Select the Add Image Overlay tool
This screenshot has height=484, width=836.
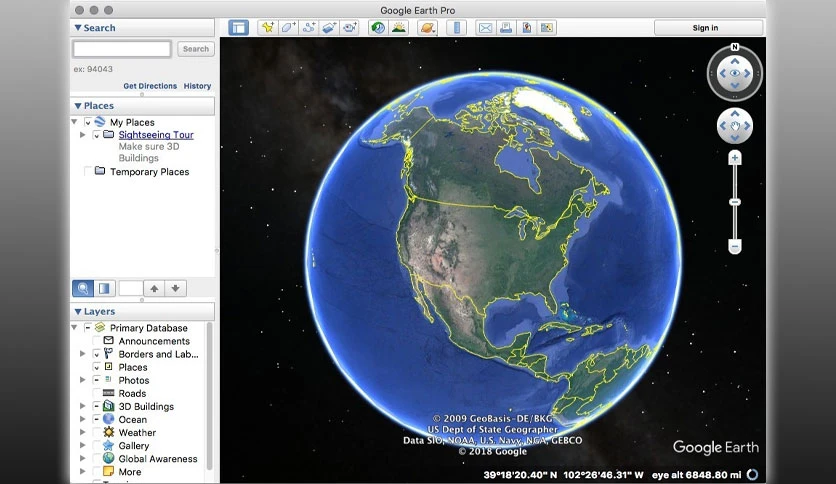pos(329,28)
